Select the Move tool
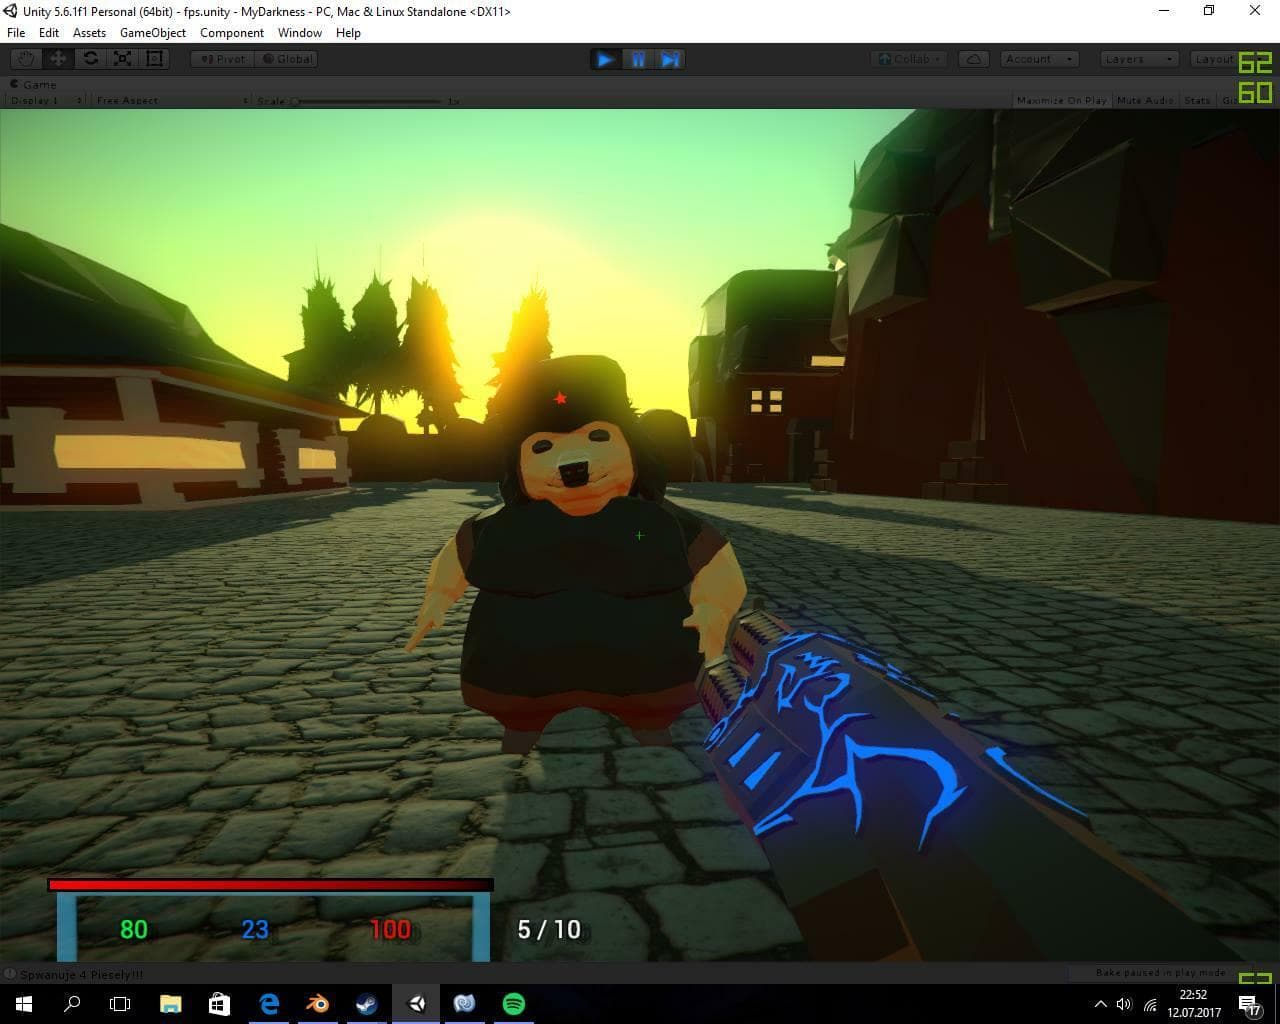The width and height of the screenshot is (1280, 1024). tap(58, 59)
